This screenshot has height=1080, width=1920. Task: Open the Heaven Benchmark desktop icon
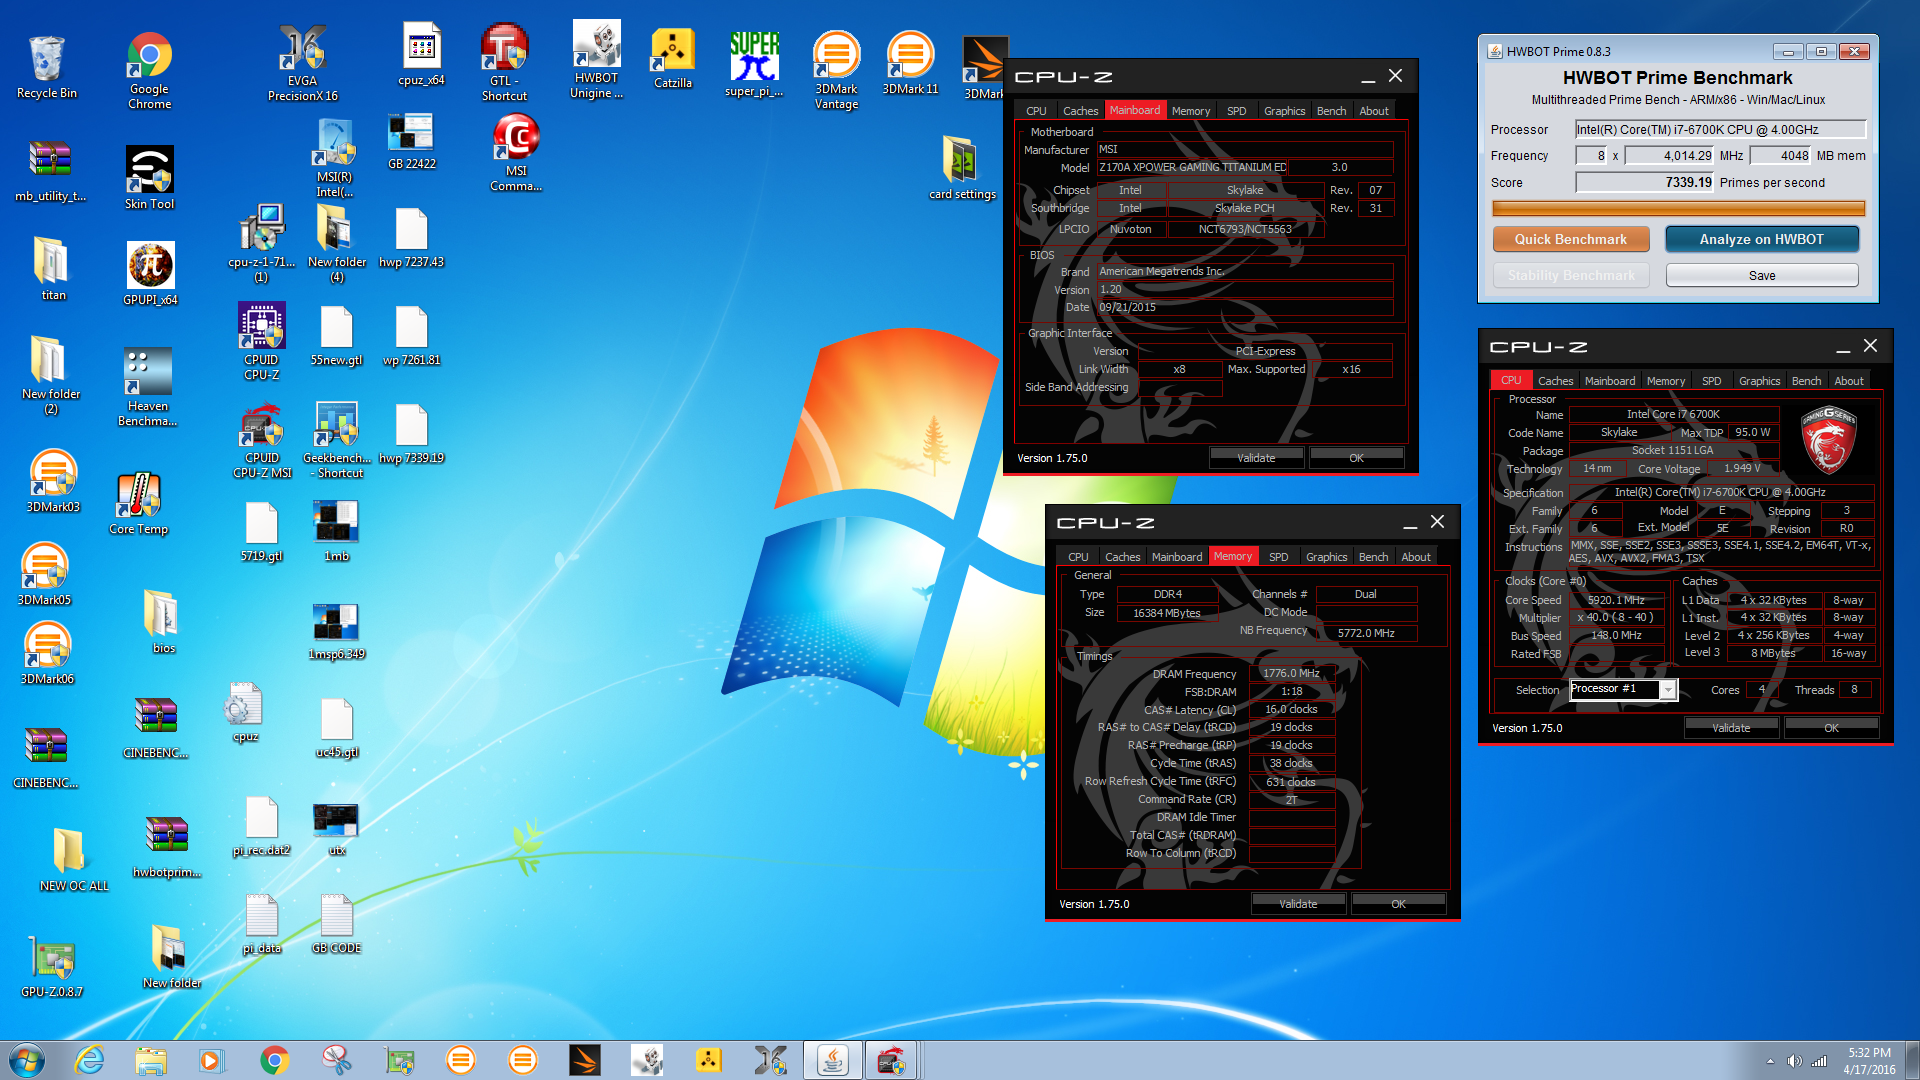click(x=148, y=388)
